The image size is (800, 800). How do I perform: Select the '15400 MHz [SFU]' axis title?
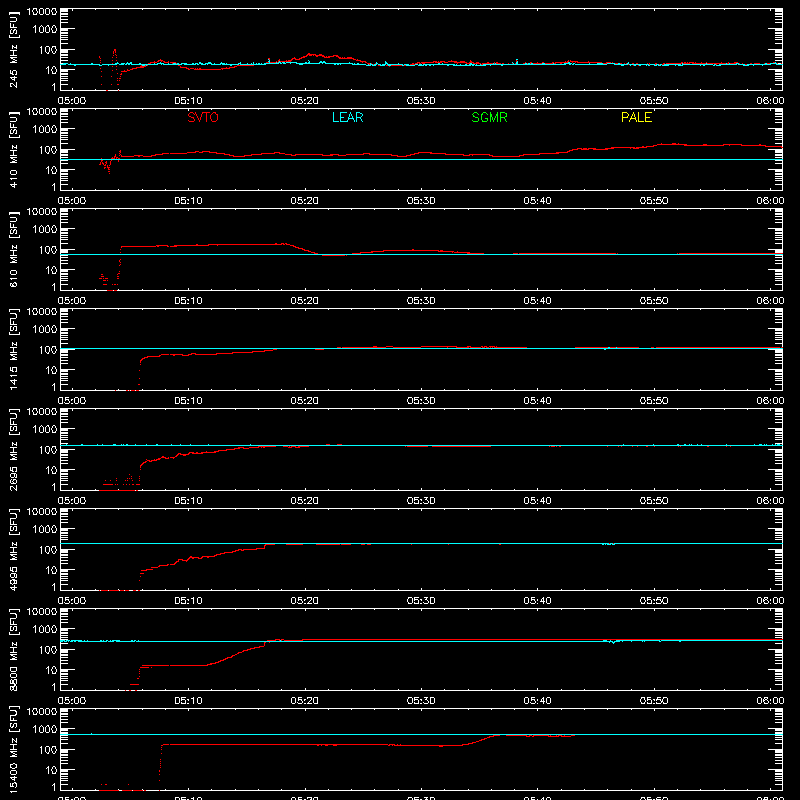13,749
